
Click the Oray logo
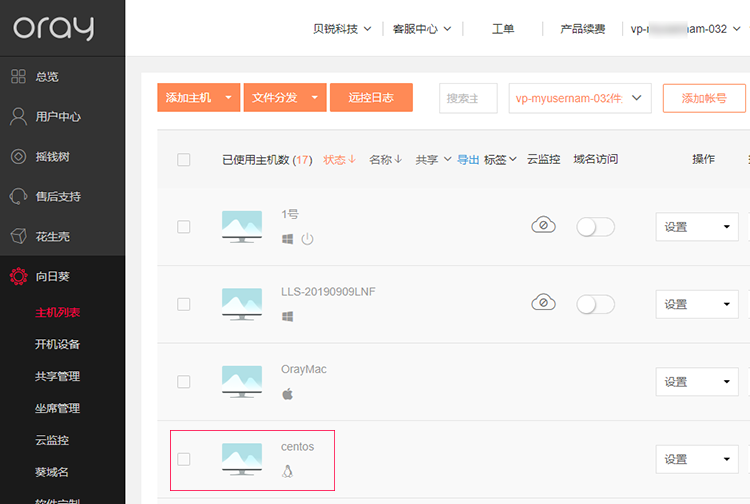(x=53, y=28)
